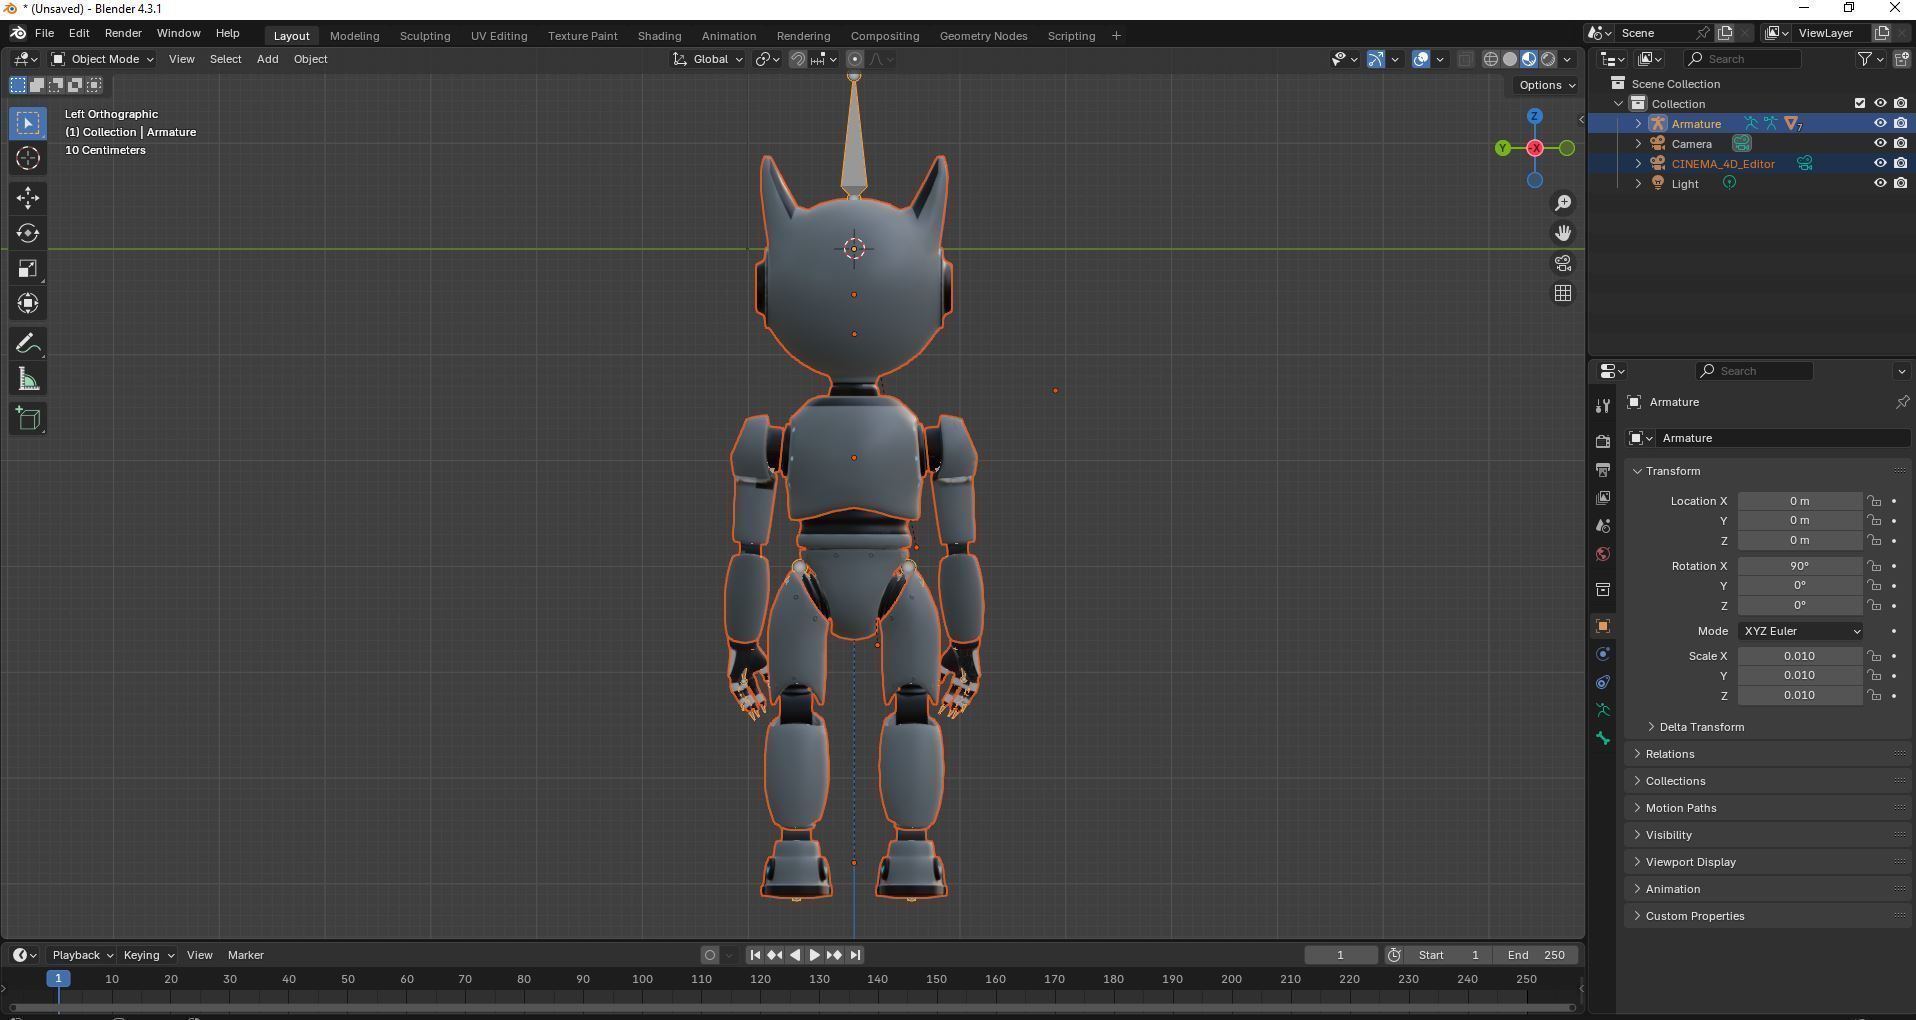
Task: Select the Annotate tool
Action: pos(28,344)
